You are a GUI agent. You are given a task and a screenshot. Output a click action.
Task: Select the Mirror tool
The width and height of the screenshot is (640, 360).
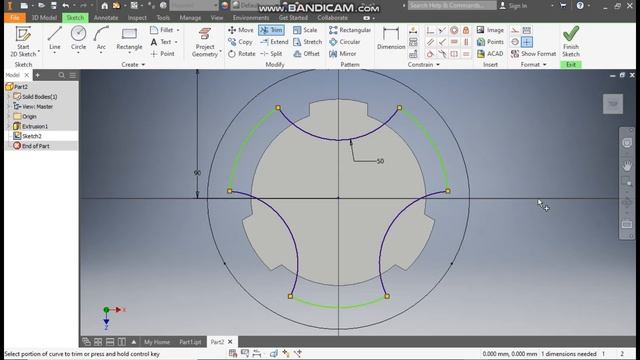tap(343, 53)
